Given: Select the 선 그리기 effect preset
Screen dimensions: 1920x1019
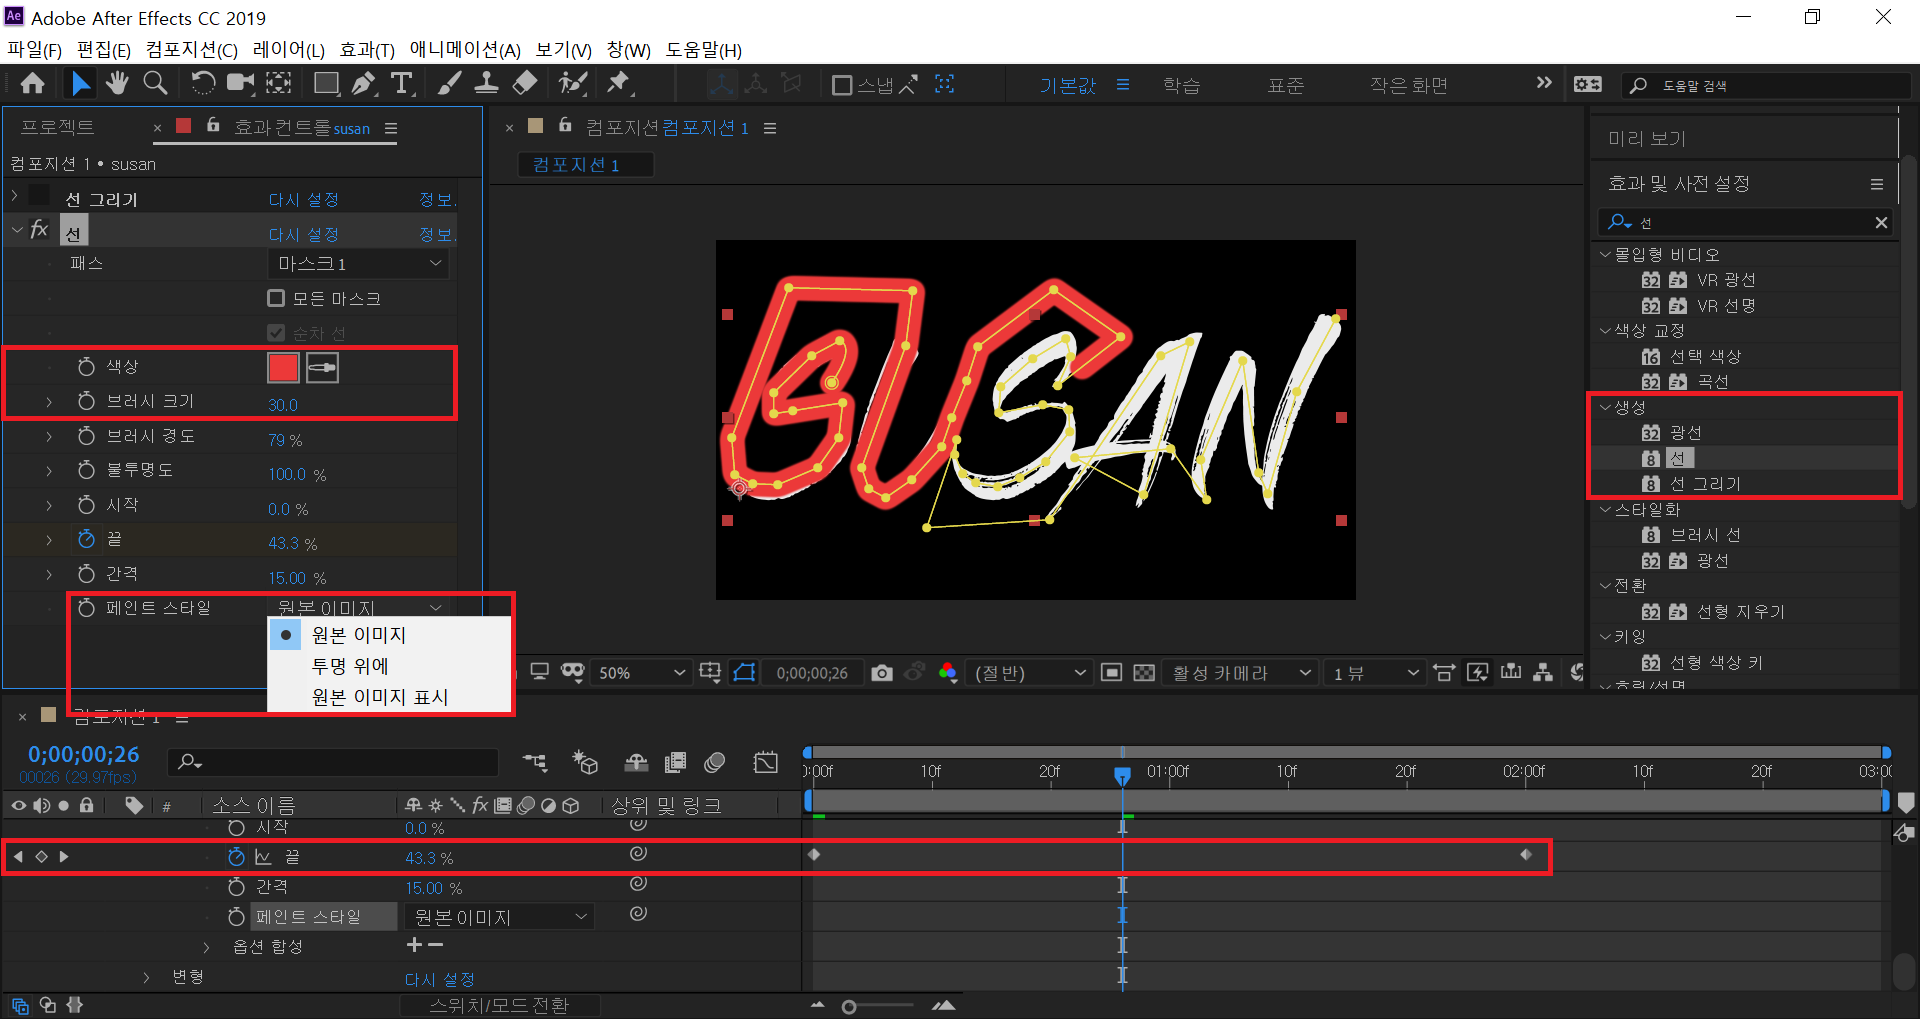Looking at the screenshot, I should pos(1704,484).
